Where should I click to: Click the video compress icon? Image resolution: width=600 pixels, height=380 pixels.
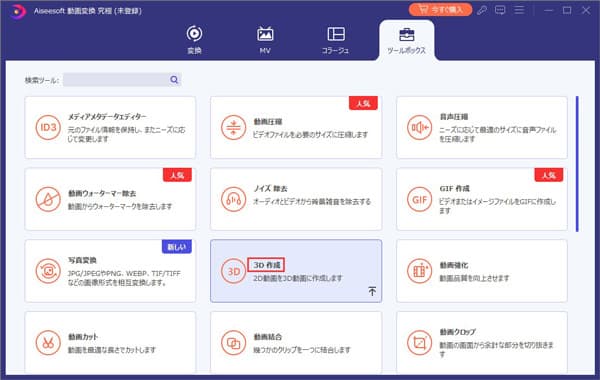tap(233, 127)
